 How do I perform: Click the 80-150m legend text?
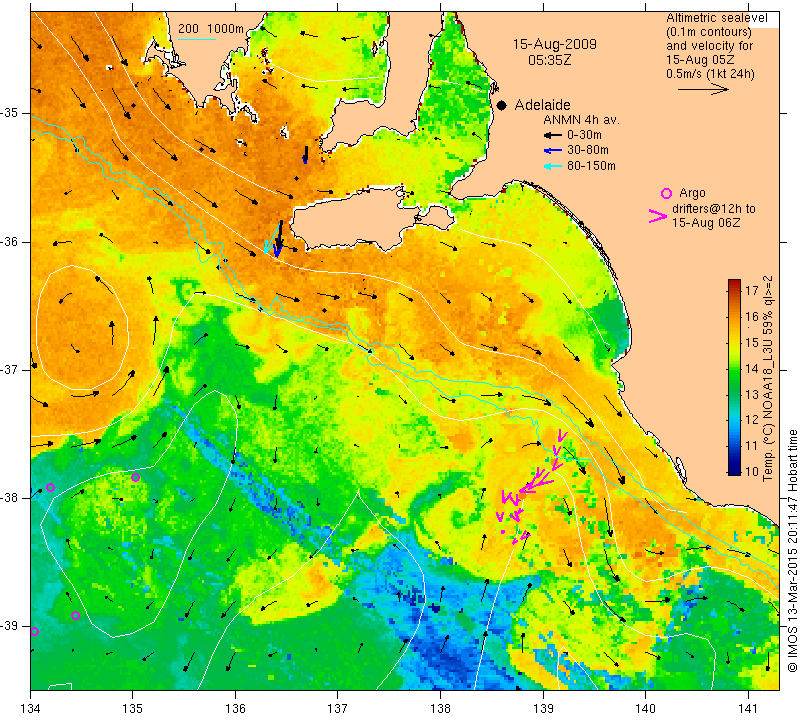click(591, 166)
